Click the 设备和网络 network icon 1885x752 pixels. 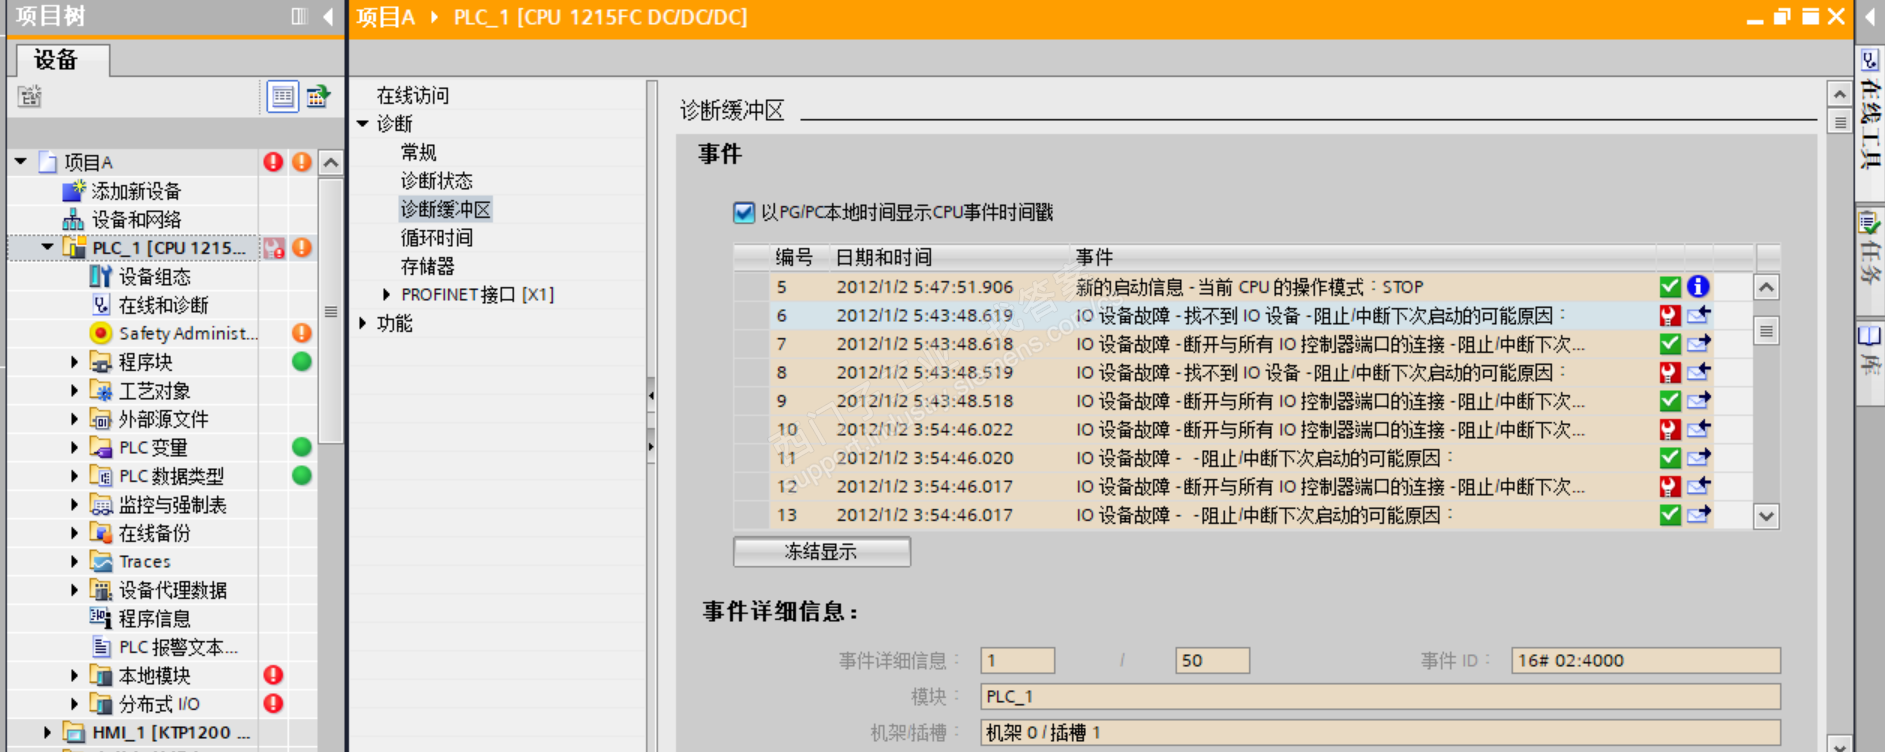pyautogui.click(x=74, y=219)
